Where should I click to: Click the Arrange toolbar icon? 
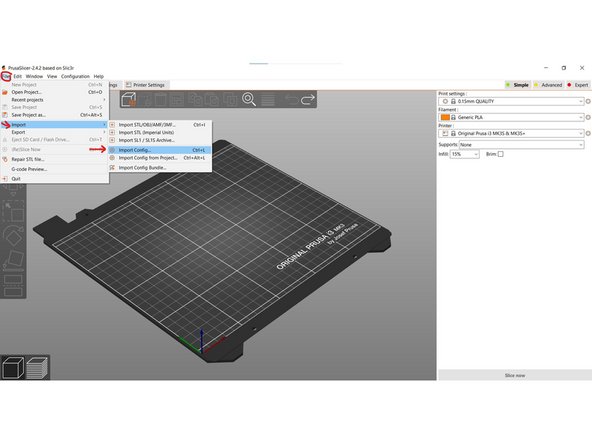click(176, 100)
